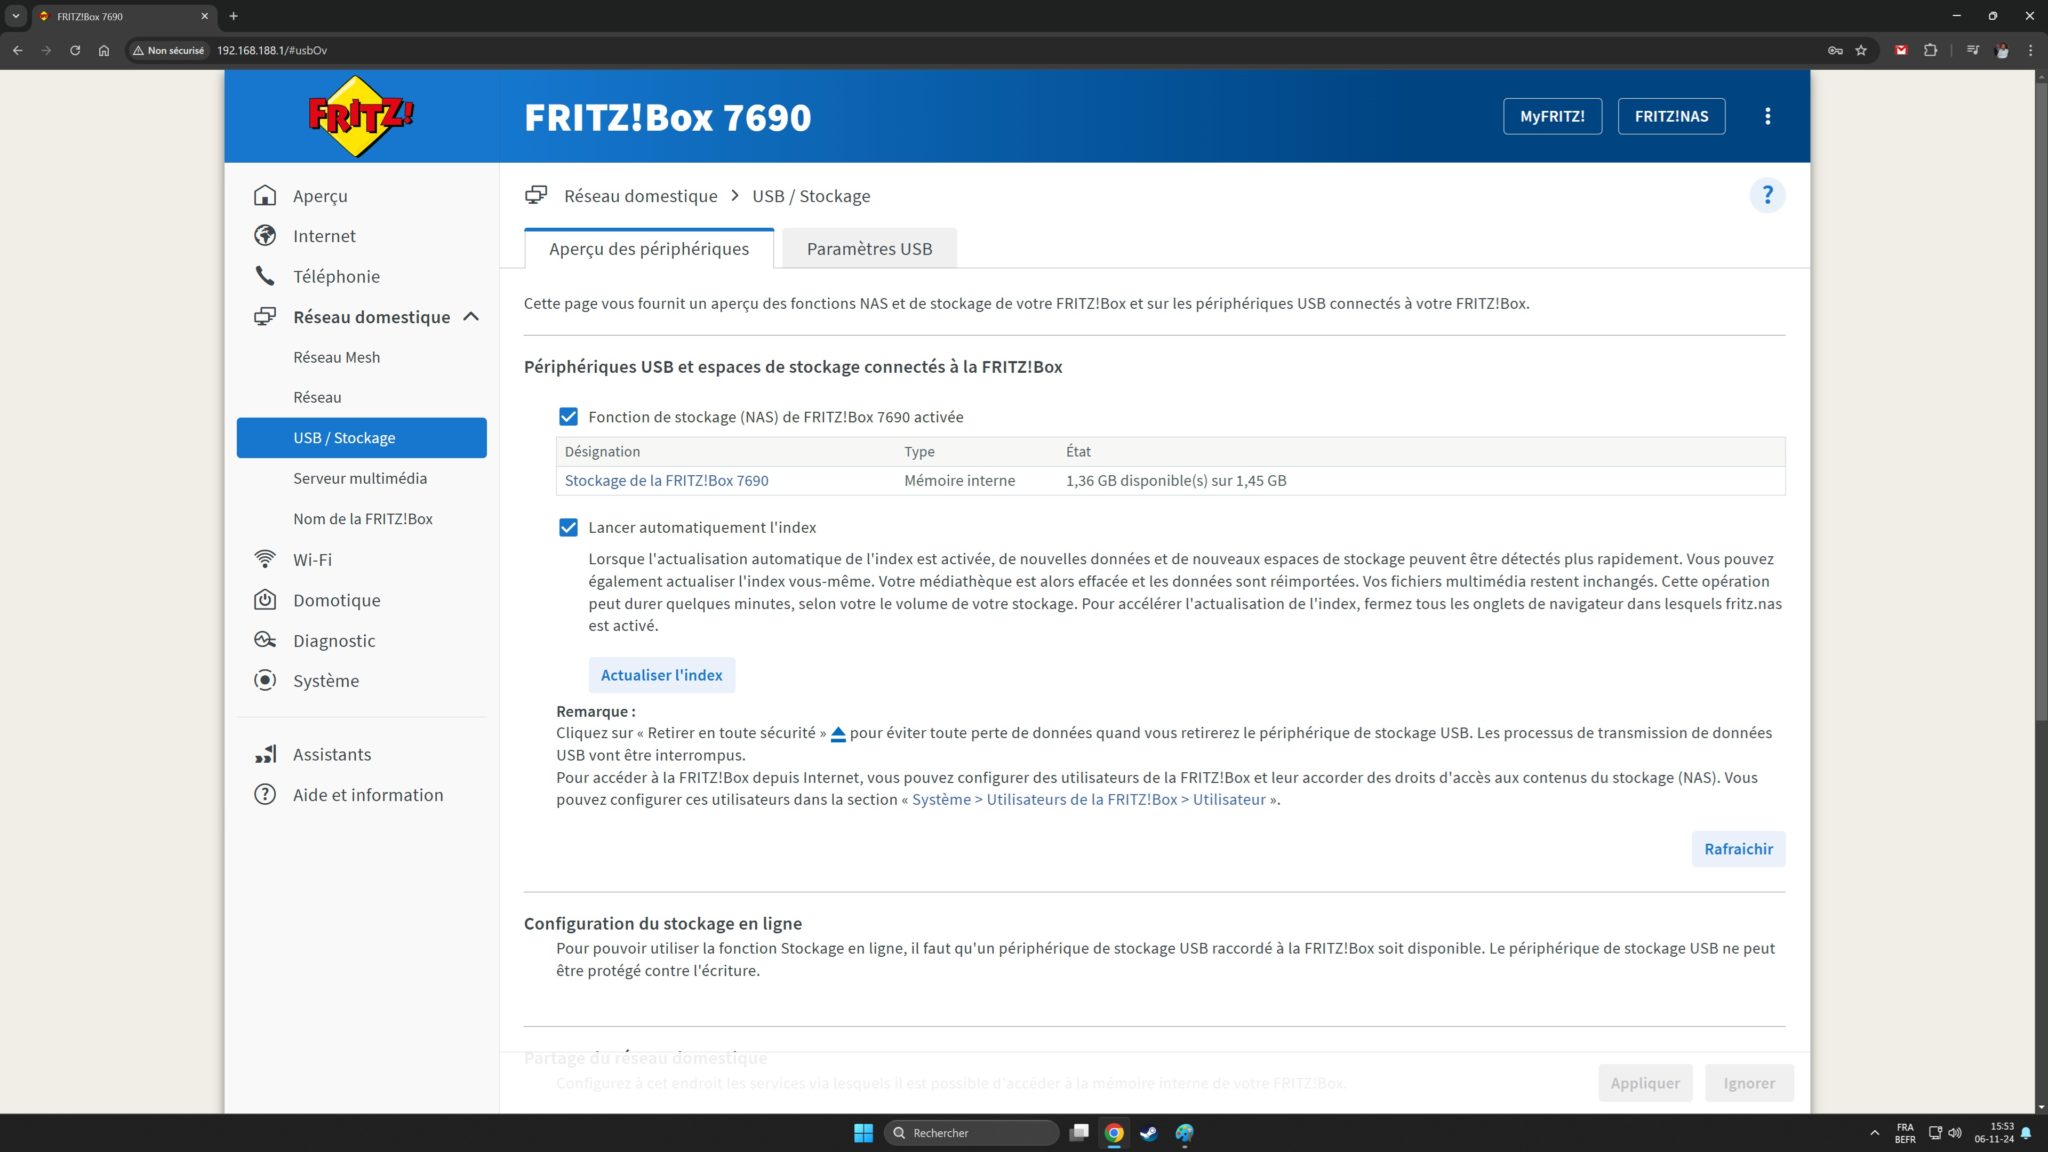The image size is (2048, 1152).
Task: Collapse the Réseau domestique menu chevron
Action: (471, 316)
